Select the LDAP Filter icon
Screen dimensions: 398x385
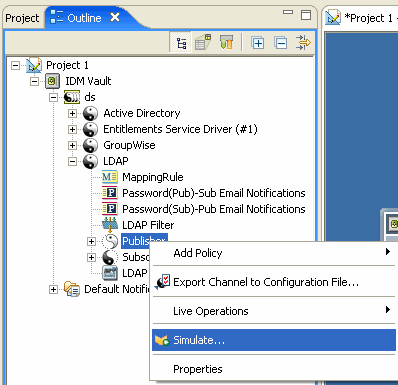click(x=110, y=225)
